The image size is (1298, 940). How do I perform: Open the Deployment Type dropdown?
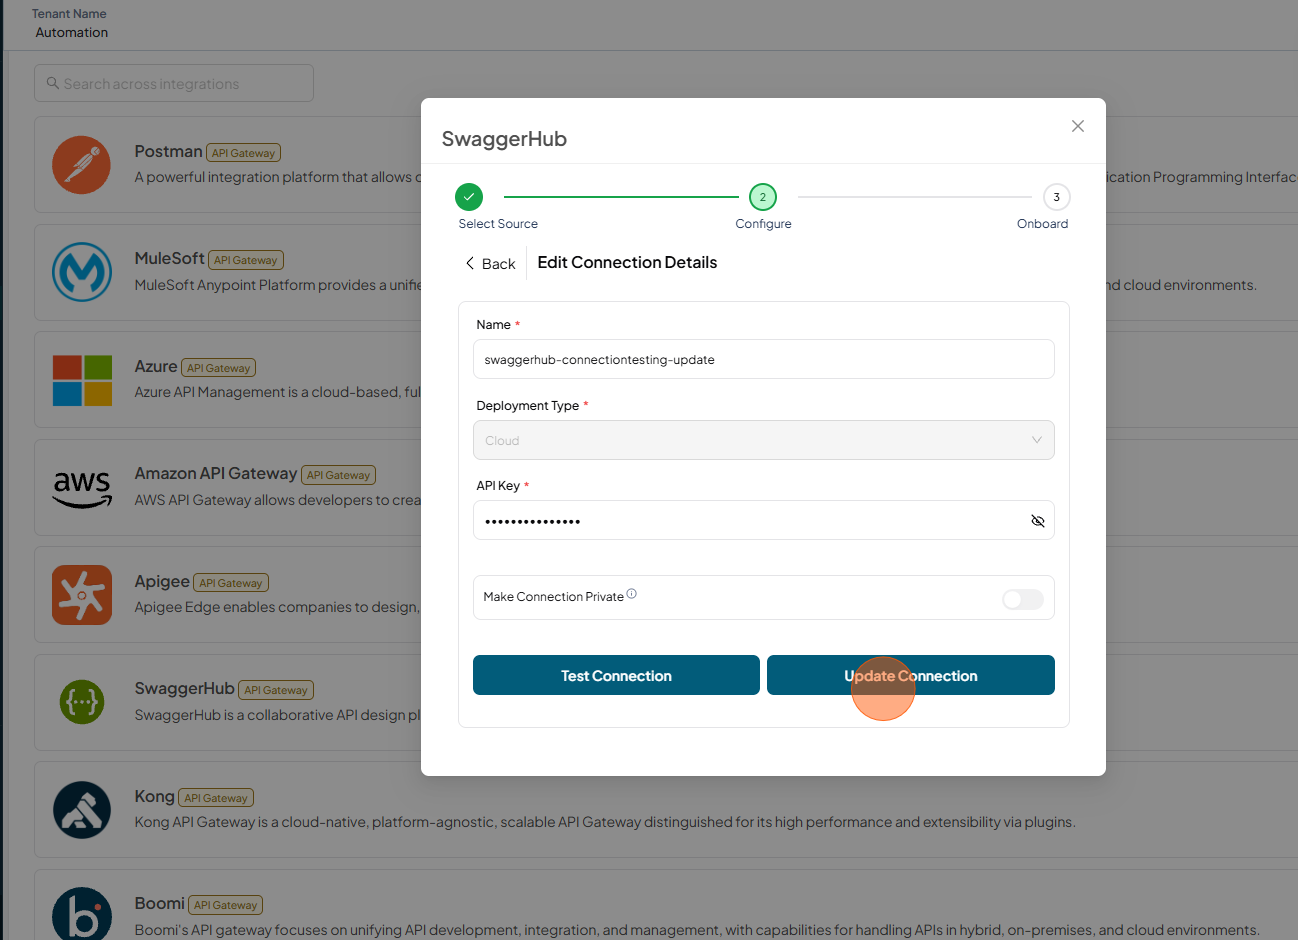tap(763, 440)
